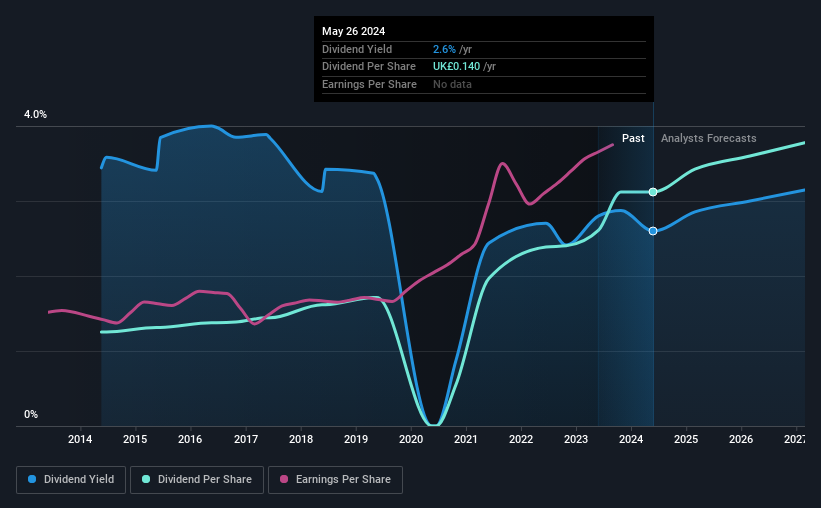Click the 2021 x-axis label

click(465, 439)
